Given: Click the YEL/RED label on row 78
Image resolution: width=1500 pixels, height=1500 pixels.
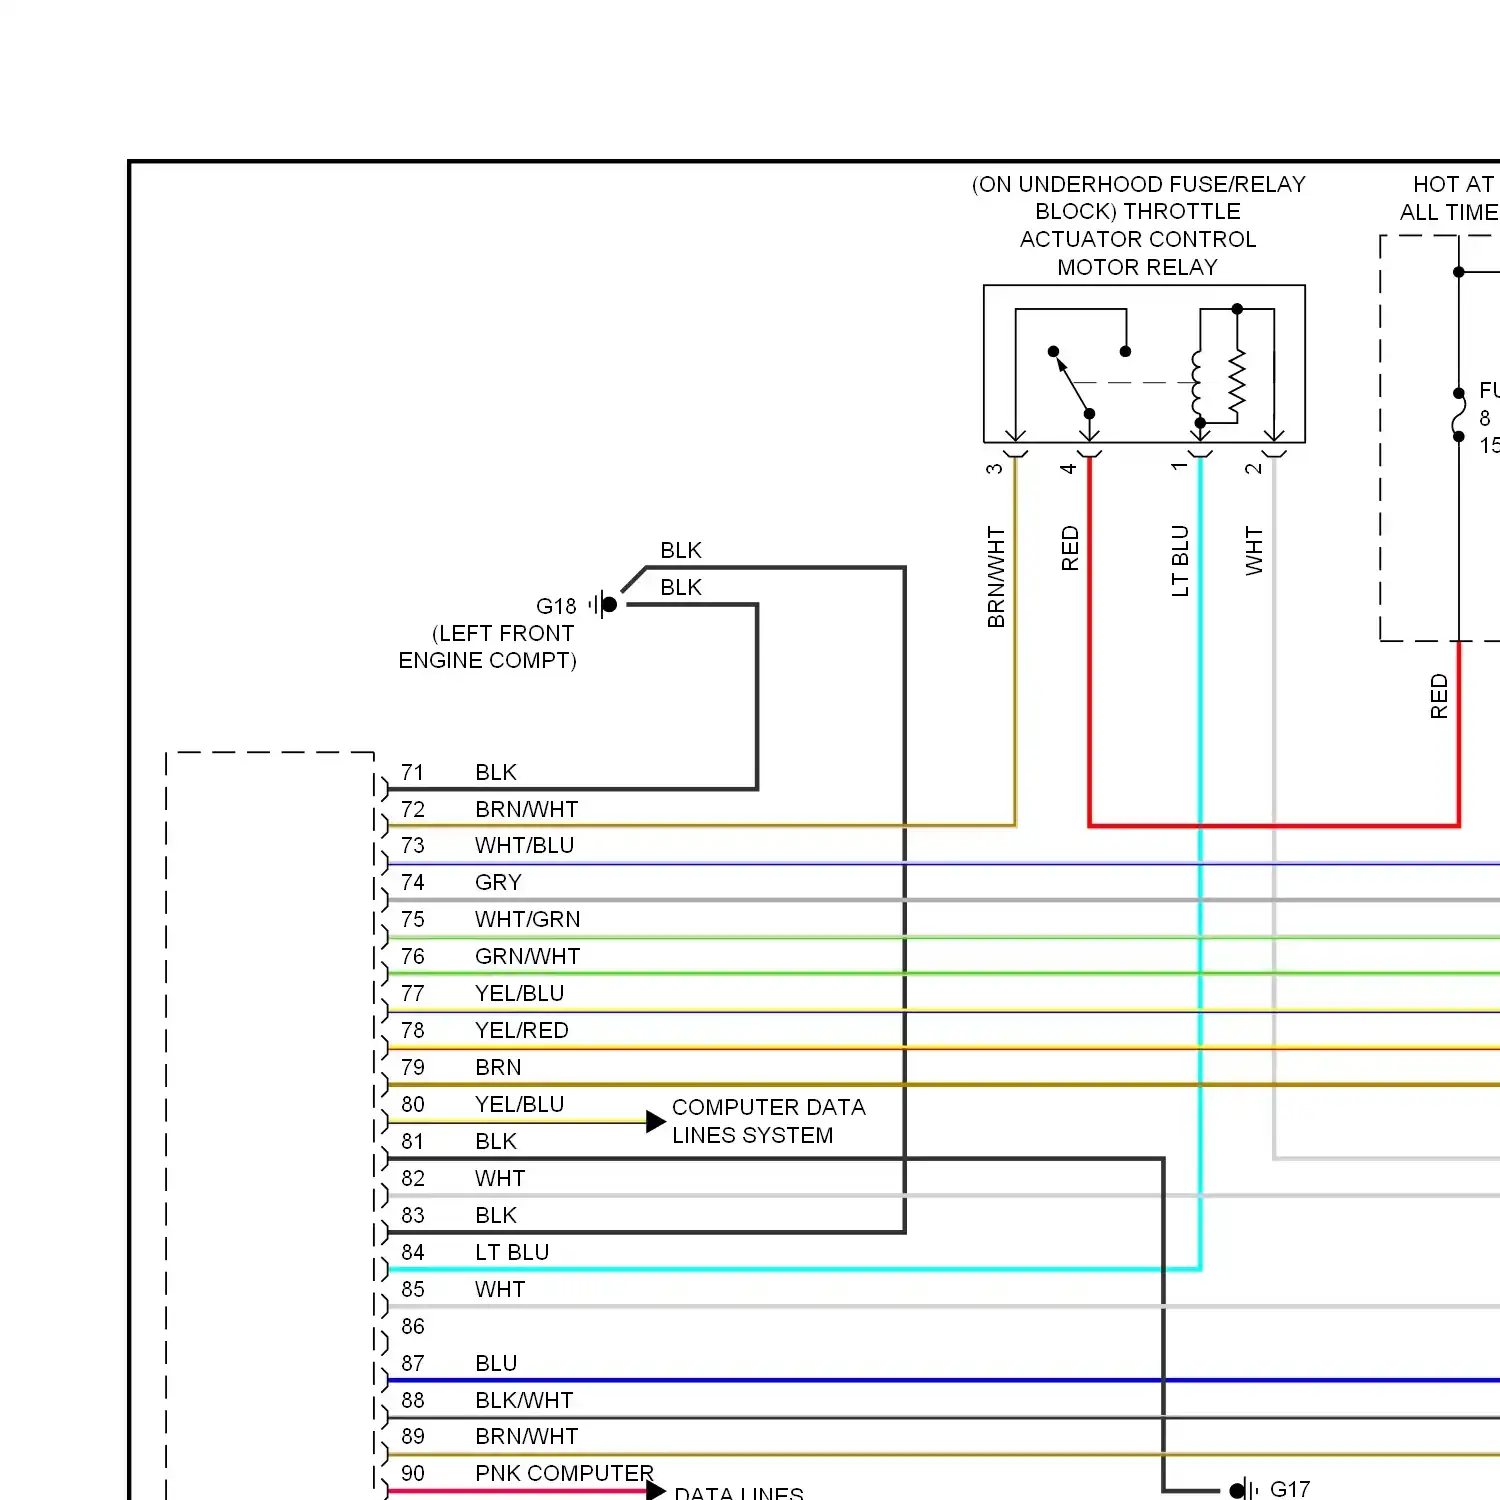Looking at the screenshot, I should (521, 1030).
